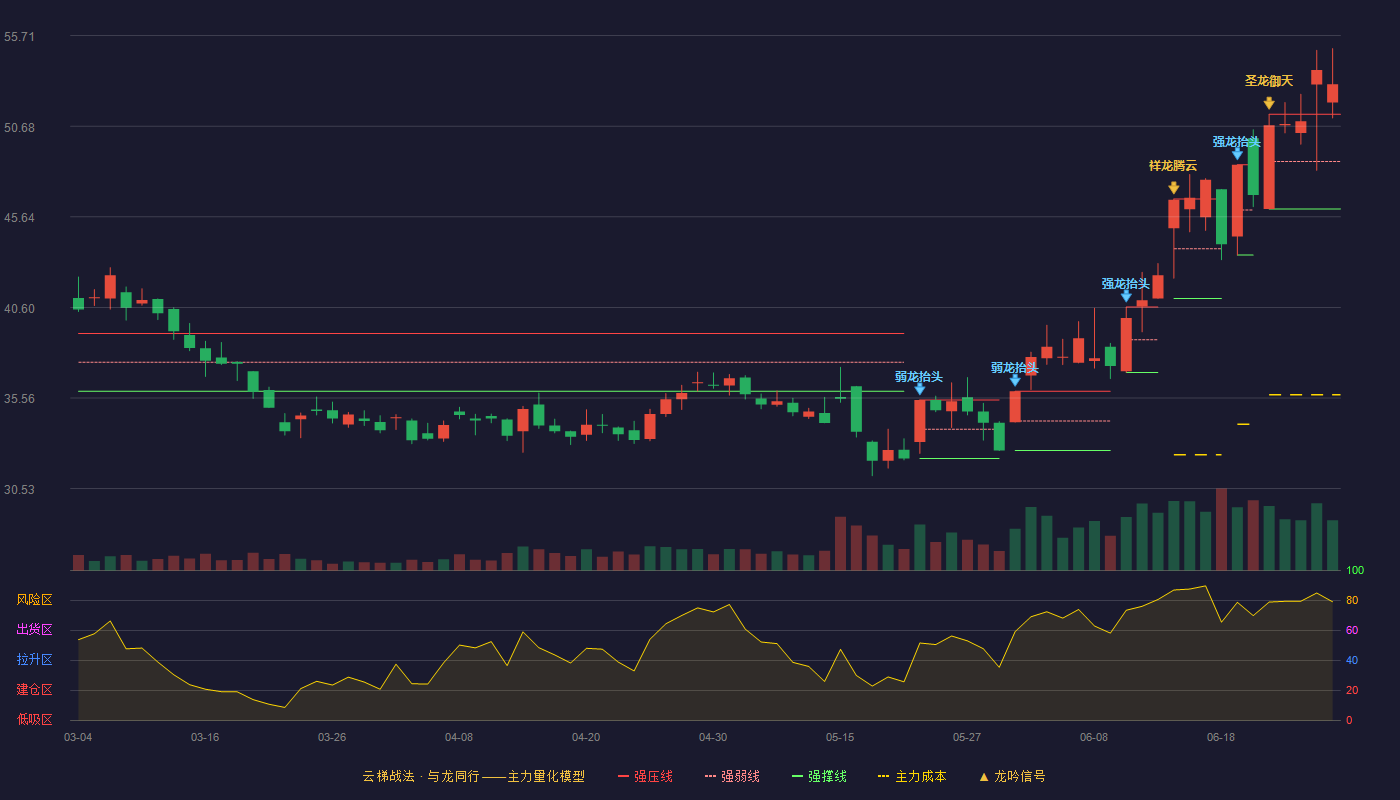Select the 拉升区 zone label

click(35, 660)
